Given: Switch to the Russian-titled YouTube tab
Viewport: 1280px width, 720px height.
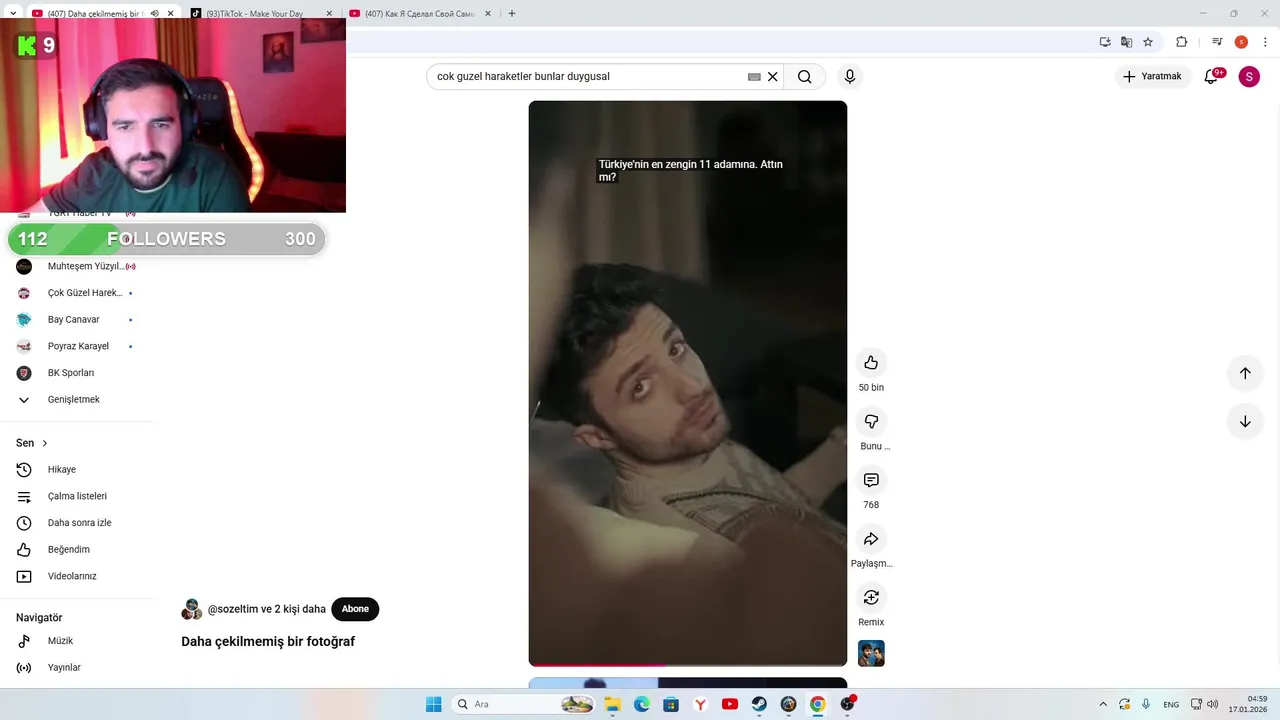Looking at the screenshot, I should [419, 14].
